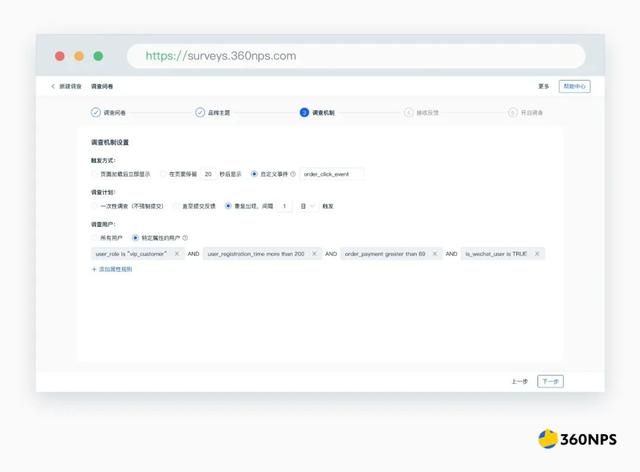The width and height of the screenshot is (640, 472).
Task: Click help icon next to 自定义事件
Action: (293, 173)
